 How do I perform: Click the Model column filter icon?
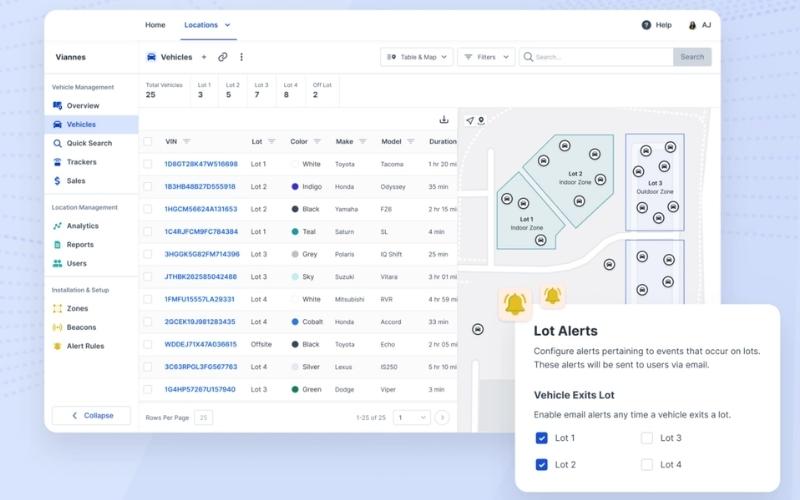coord(411,141)
